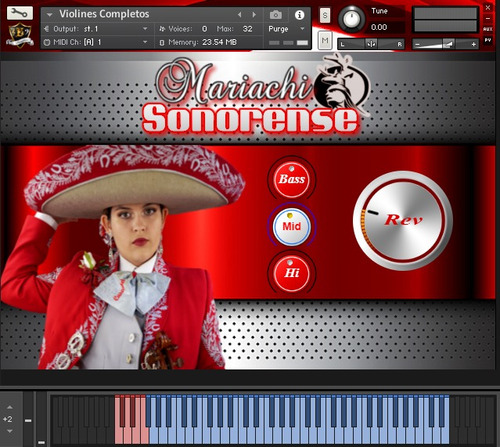Minimize instrument view with minus button
The image size is (500, 447).
click(x=488, y=19)
